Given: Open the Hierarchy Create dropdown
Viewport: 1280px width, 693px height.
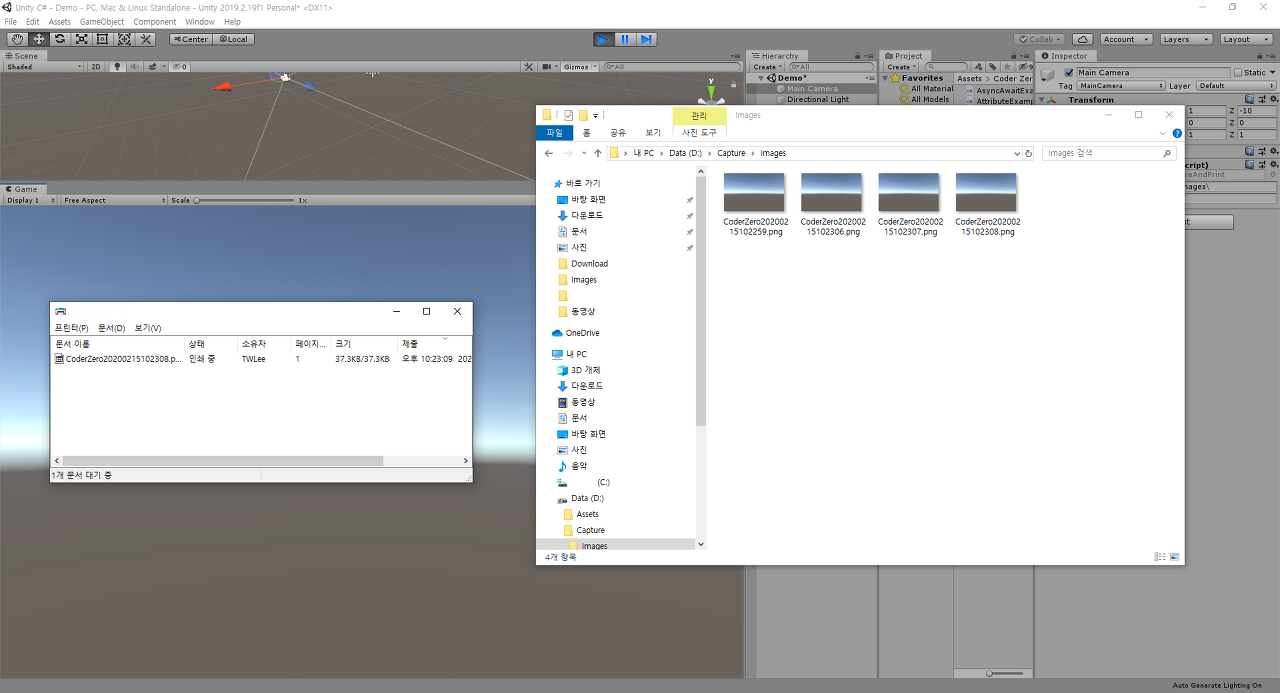Looking at the screenshot, I should coord(766,67).
